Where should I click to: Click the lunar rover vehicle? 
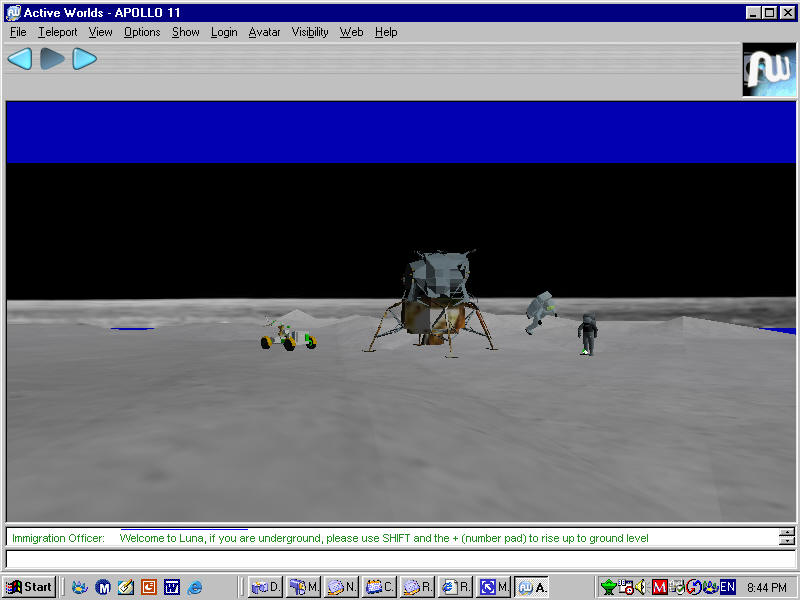click(288, 334)
